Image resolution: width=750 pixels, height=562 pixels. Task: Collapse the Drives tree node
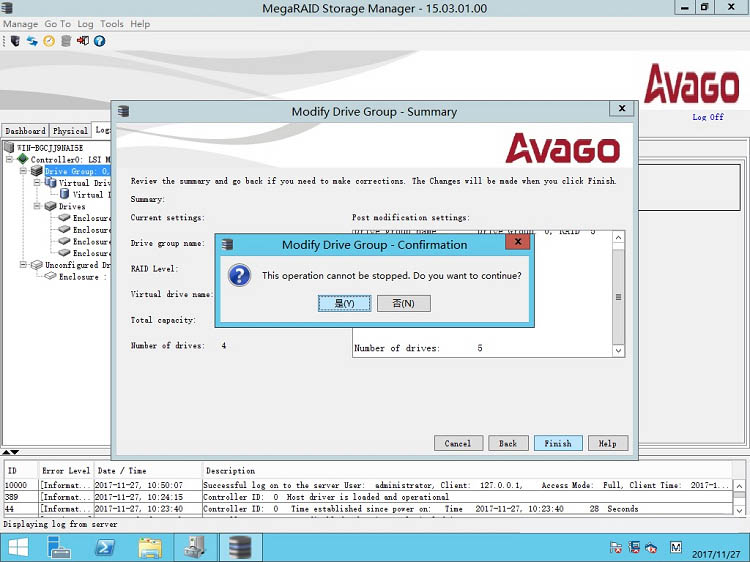click(x=37, y=206)
